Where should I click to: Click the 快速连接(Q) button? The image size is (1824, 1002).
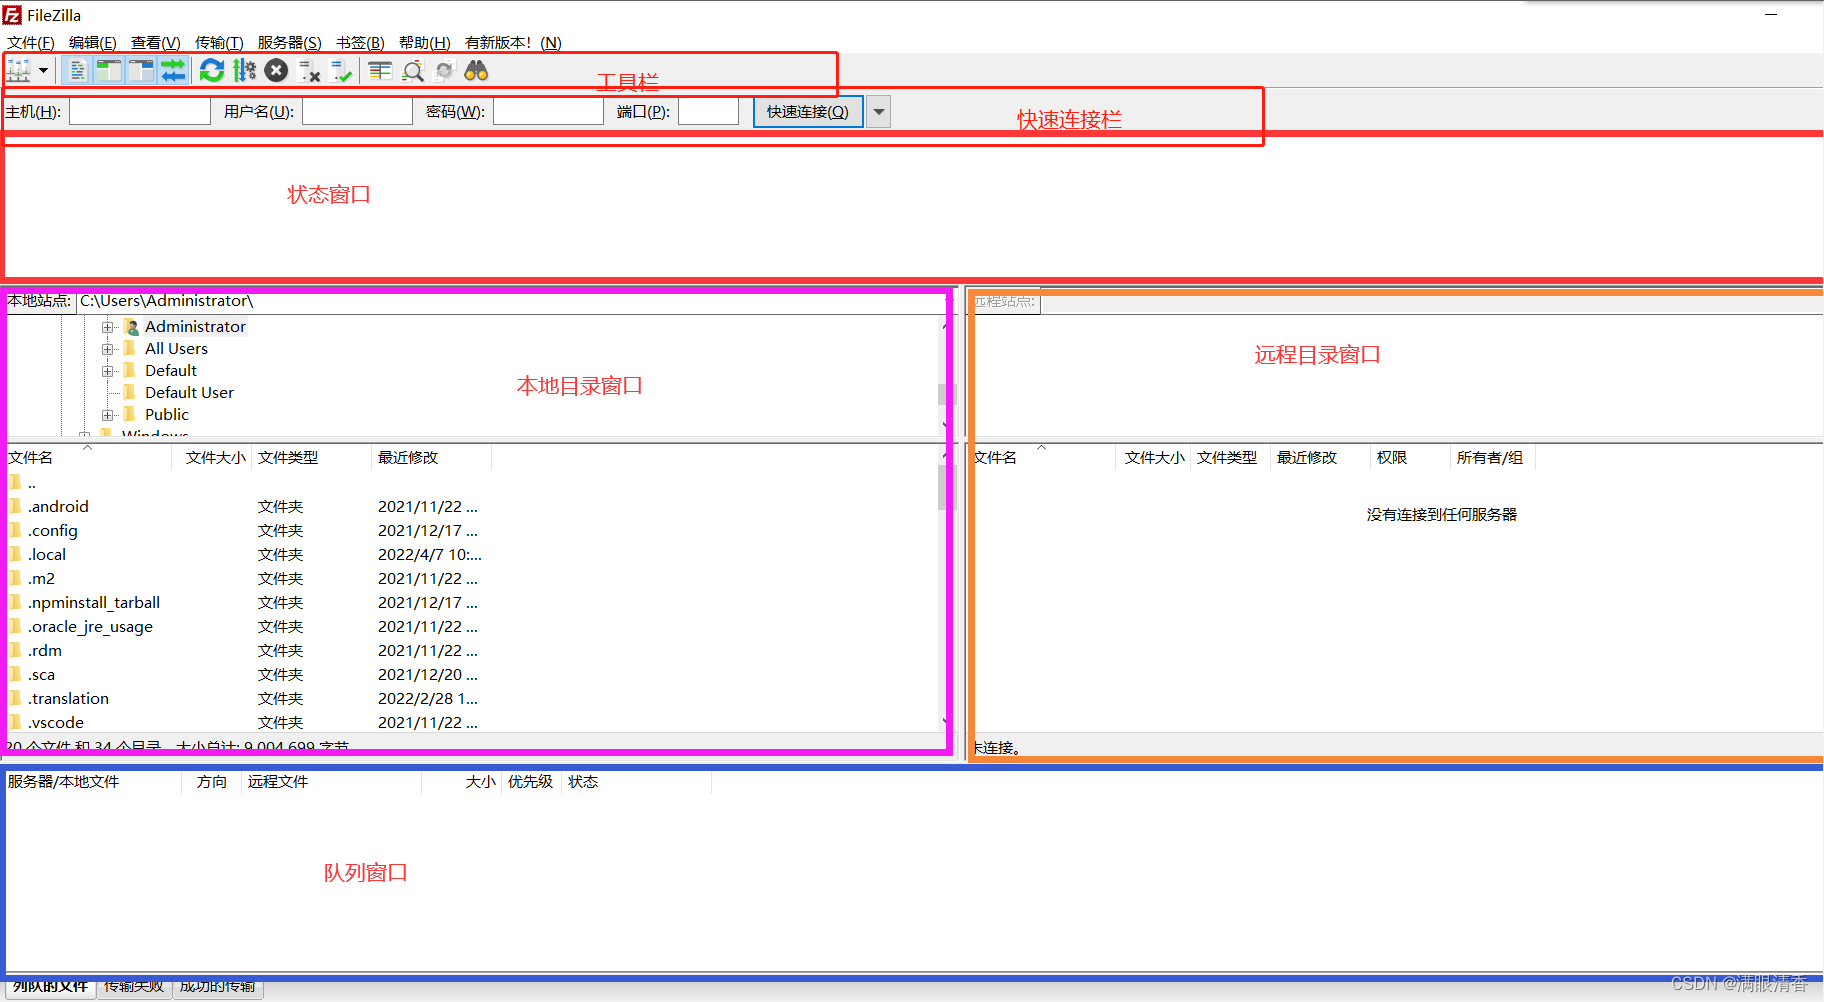pos(808,112)
